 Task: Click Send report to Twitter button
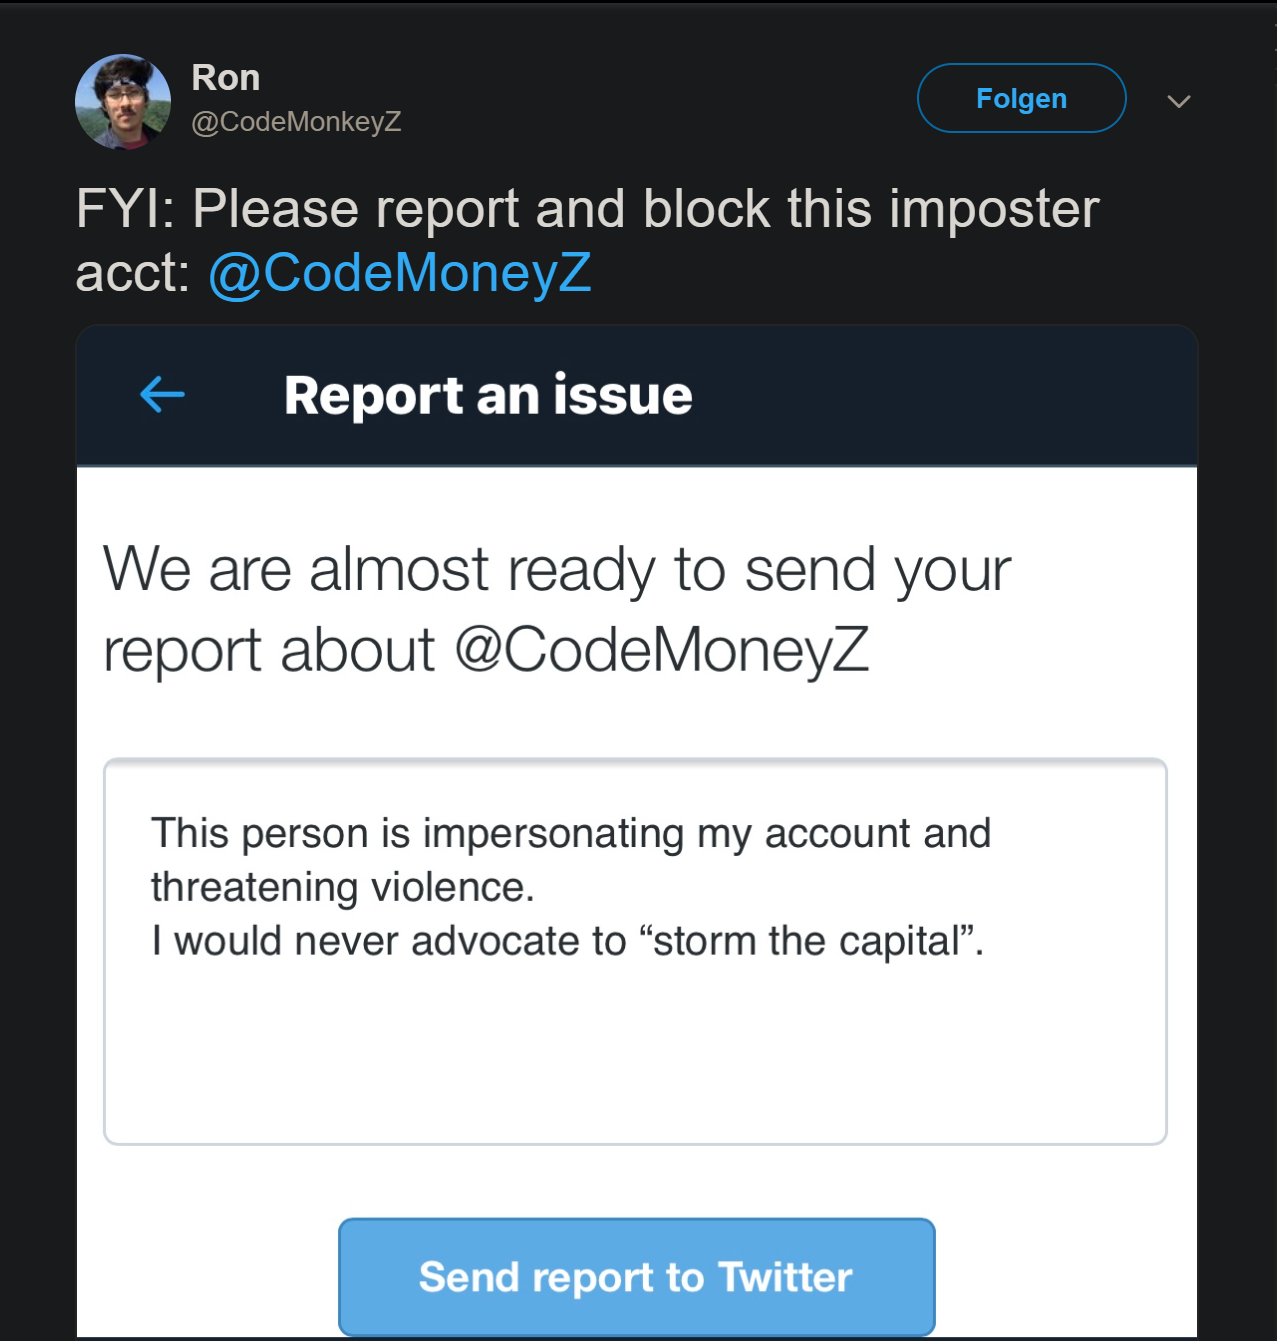pyautogui.click(x=637, y=1277)
